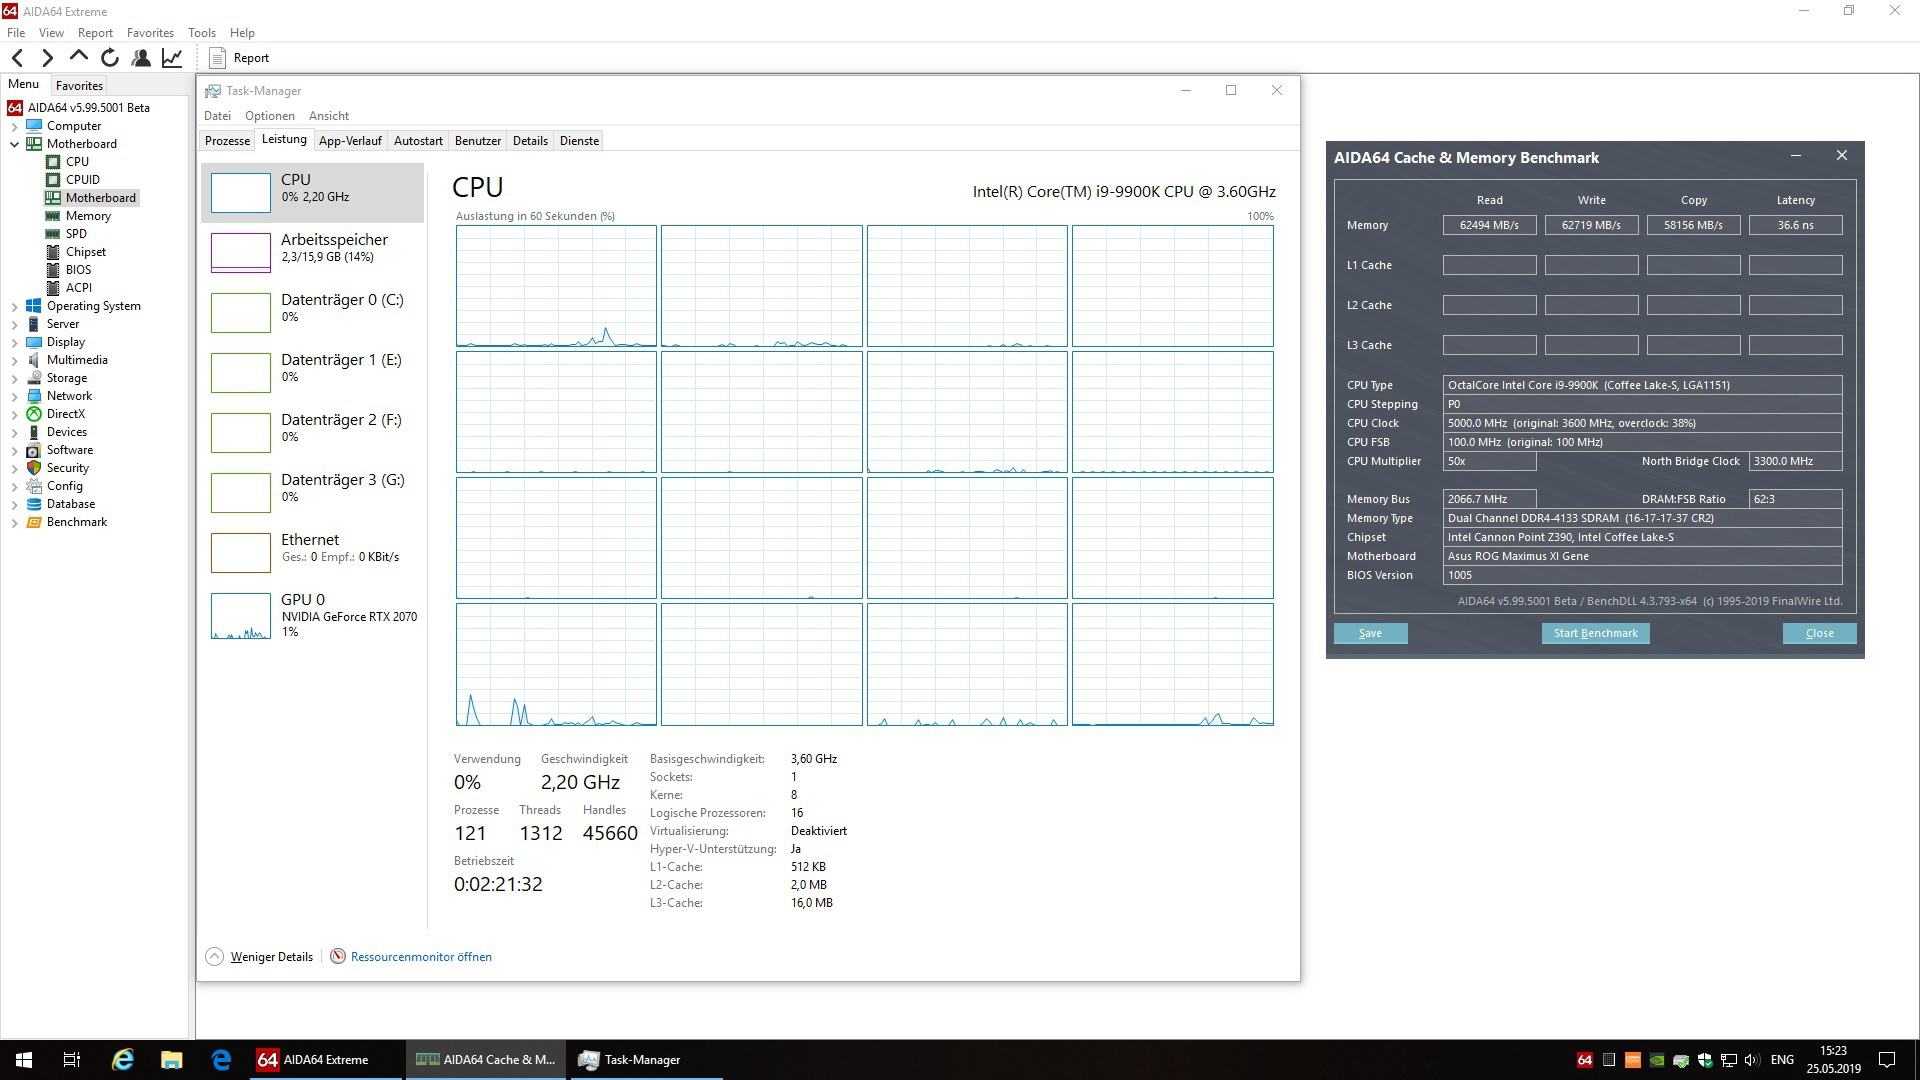Click the Report toolbar button
1920x1080 pixels.
click(239, 58)
